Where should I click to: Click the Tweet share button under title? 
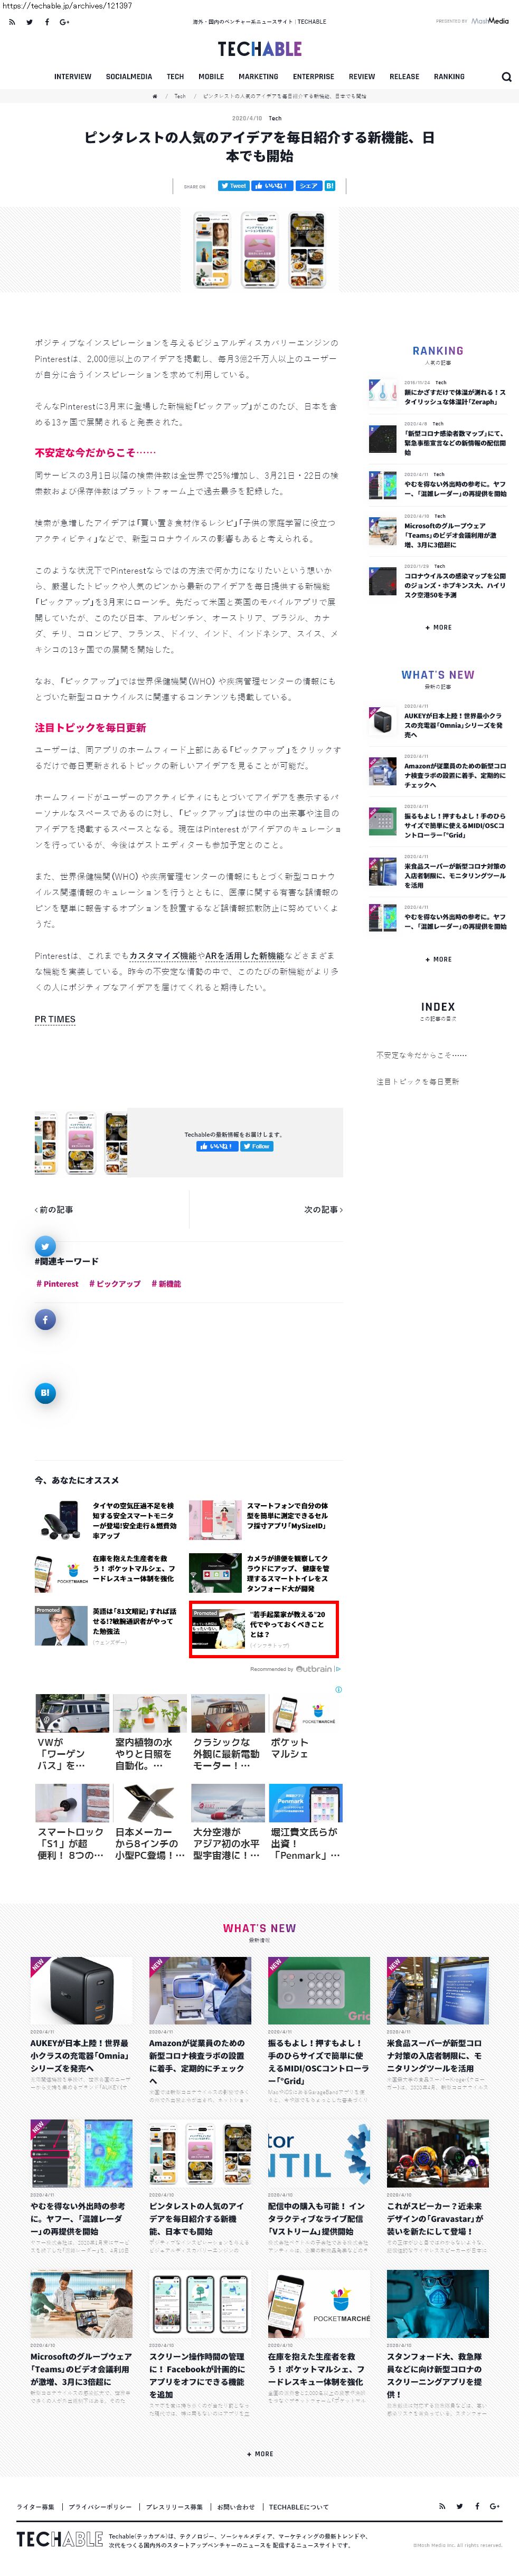point(234,186)
